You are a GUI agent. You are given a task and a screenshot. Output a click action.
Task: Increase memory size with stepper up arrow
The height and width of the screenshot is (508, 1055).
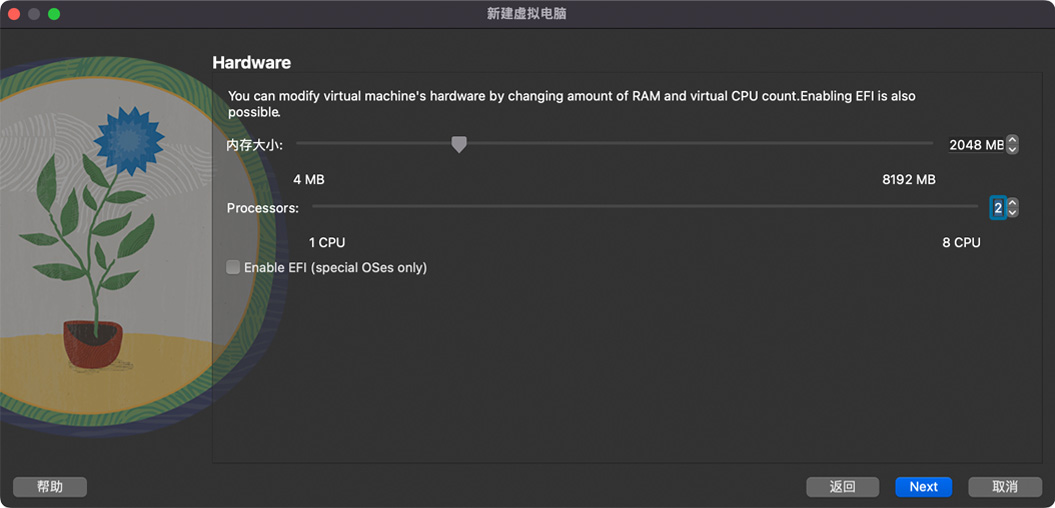click(x=1012, y=140)
